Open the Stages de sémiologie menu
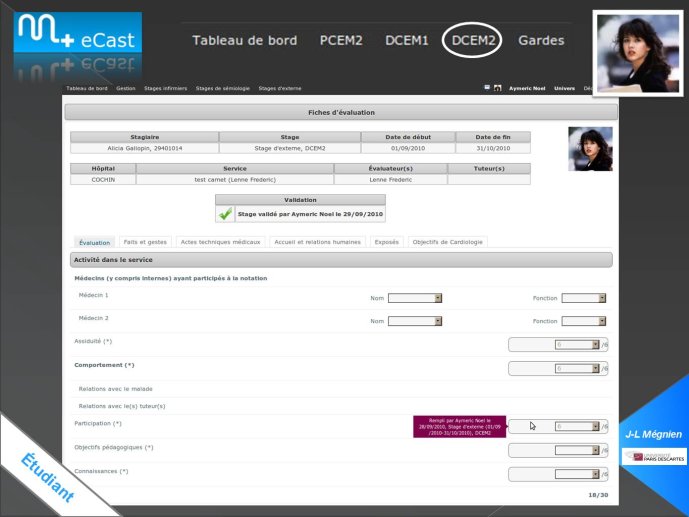 point(222,88)
